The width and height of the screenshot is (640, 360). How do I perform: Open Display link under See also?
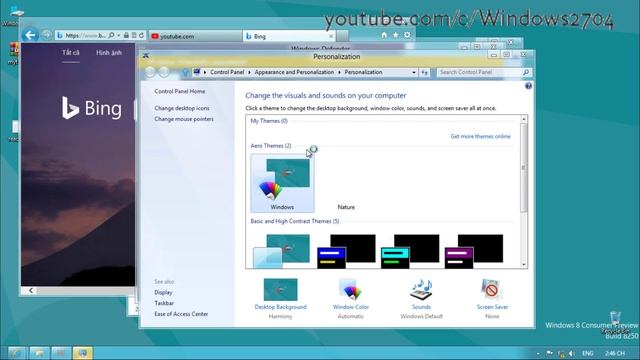[x=163, y=293]
